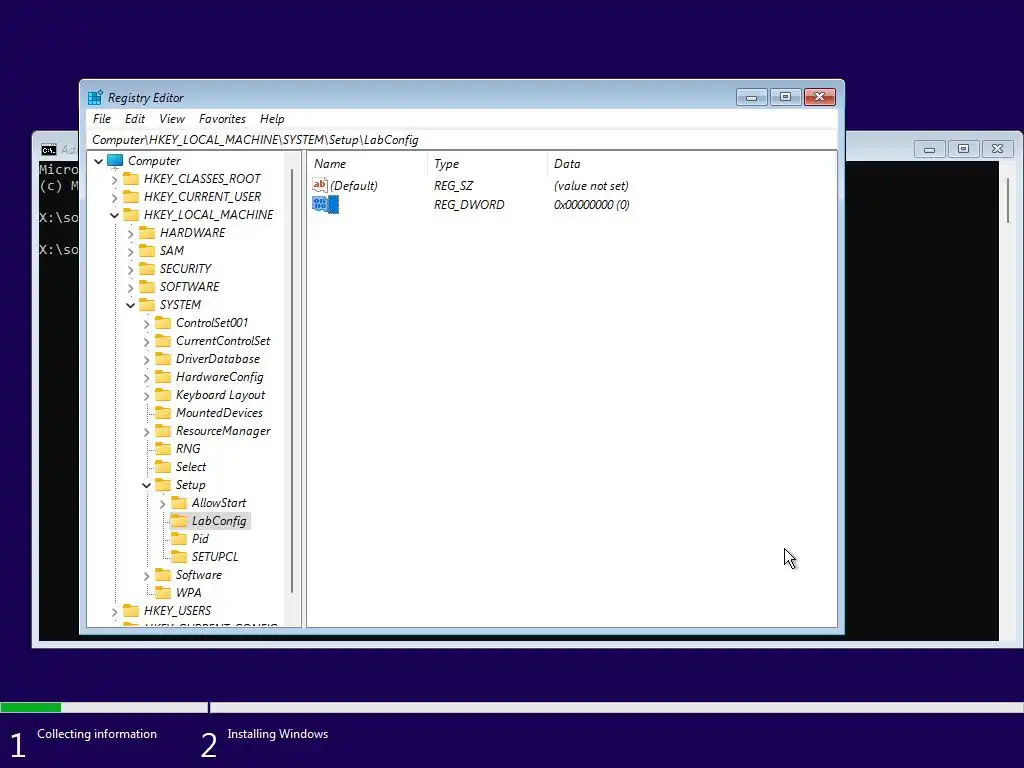
Task: Click the REG_DWORD type cell
Action: click(x=469, y=204)
